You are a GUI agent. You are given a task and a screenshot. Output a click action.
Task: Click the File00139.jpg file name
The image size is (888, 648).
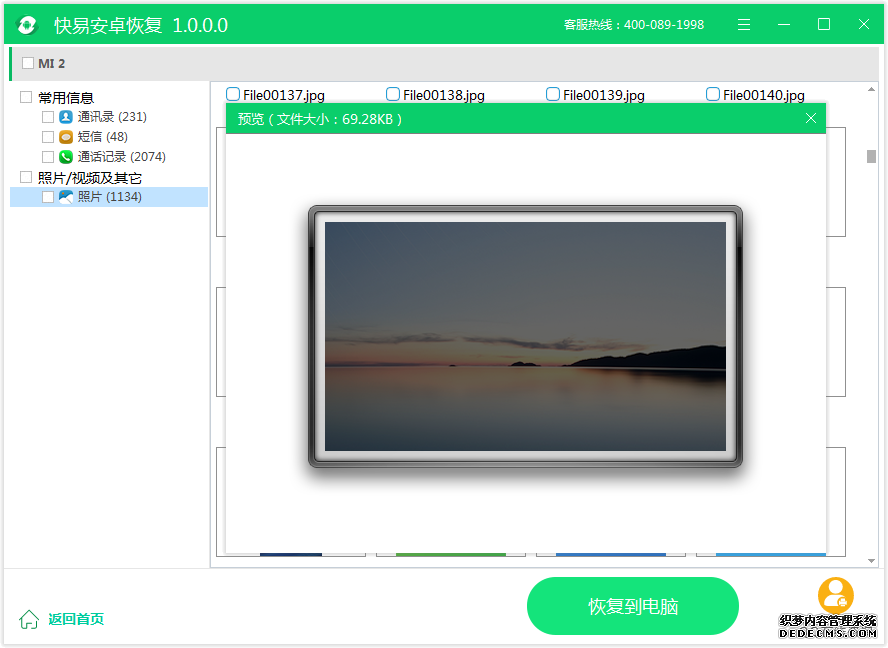pos(604,95)
